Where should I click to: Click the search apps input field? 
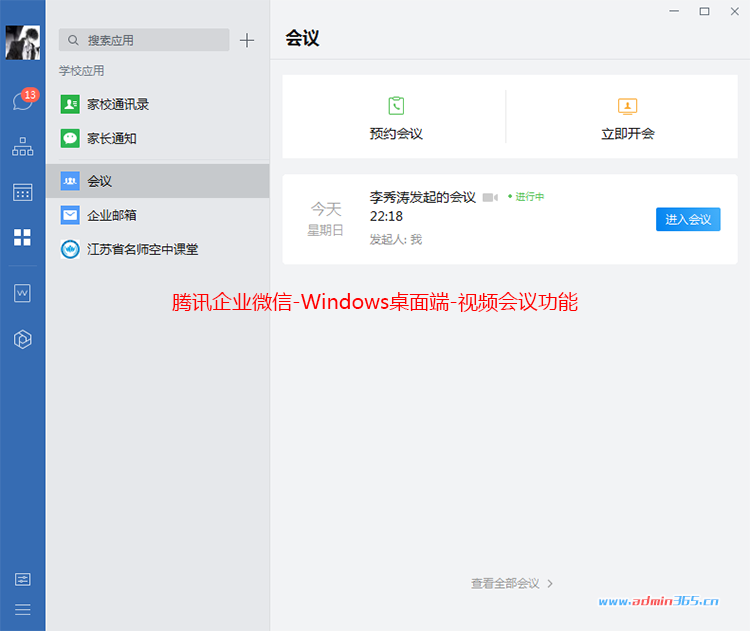pyautogui.click(x=144, y=40)
